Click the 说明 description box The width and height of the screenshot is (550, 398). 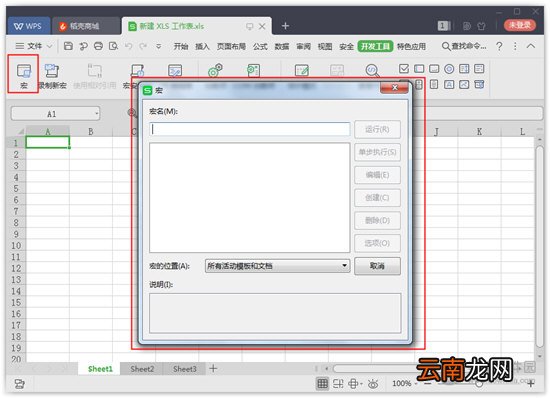(x=275, y=313)
